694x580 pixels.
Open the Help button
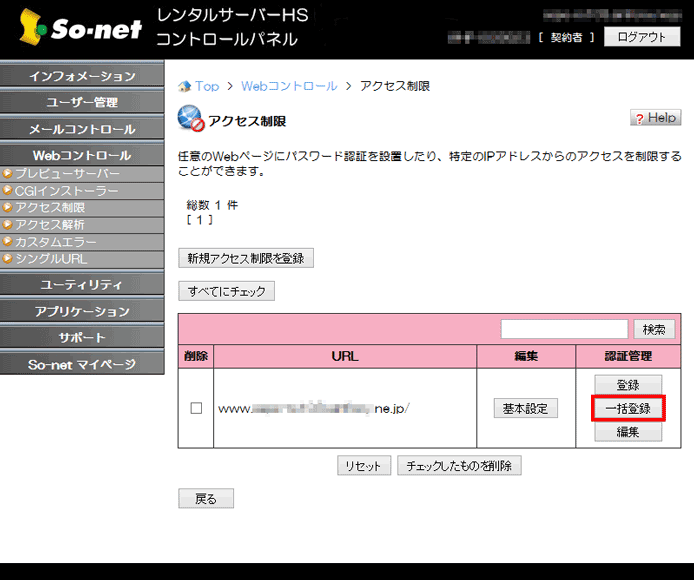(x=655, y=118)
